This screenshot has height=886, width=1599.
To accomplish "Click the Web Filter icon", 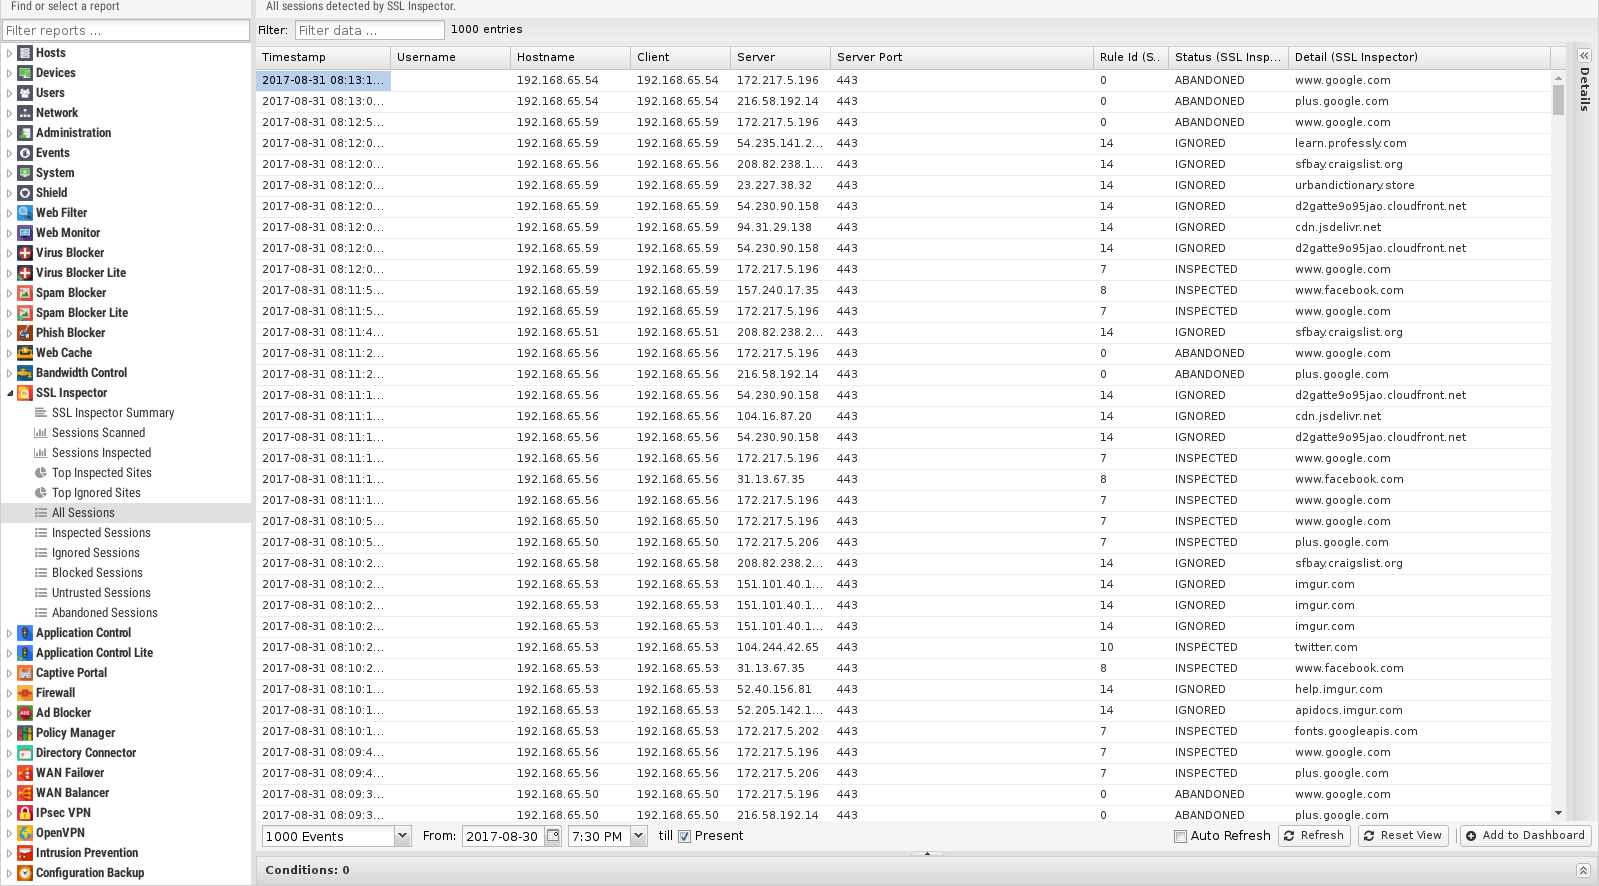I will [25, 213].
